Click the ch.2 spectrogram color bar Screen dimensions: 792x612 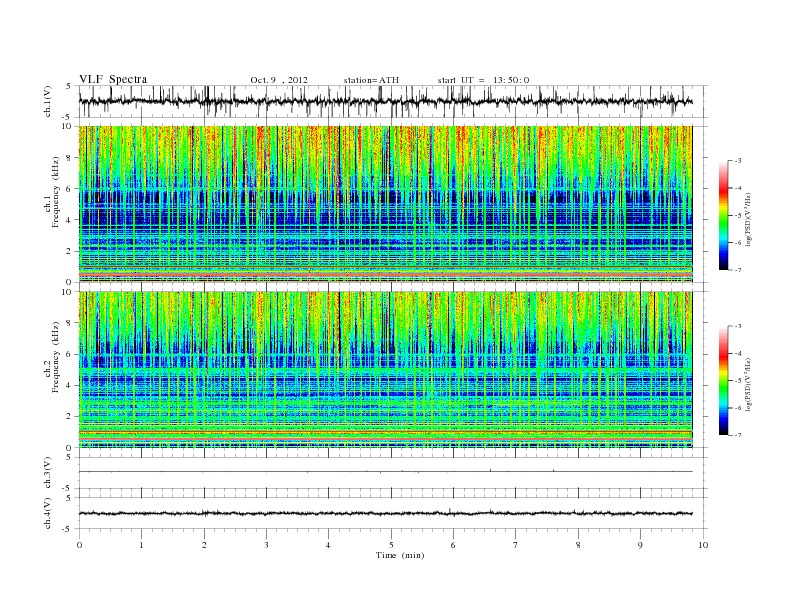[x=724, y=380]
